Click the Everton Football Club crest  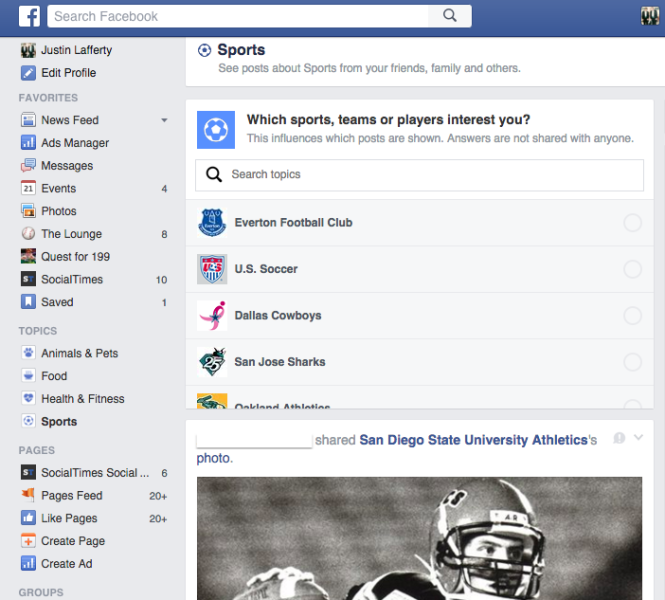click(x=212, y=222)
